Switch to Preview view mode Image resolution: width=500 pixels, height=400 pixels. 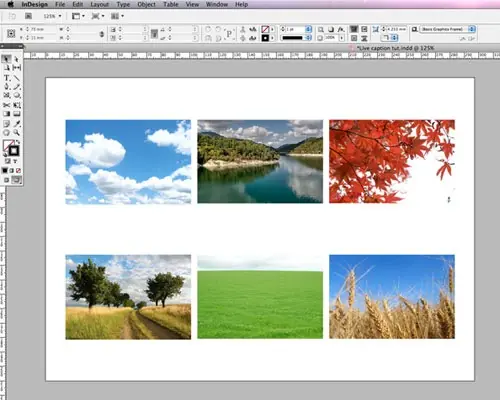click(x=16, y=180)
